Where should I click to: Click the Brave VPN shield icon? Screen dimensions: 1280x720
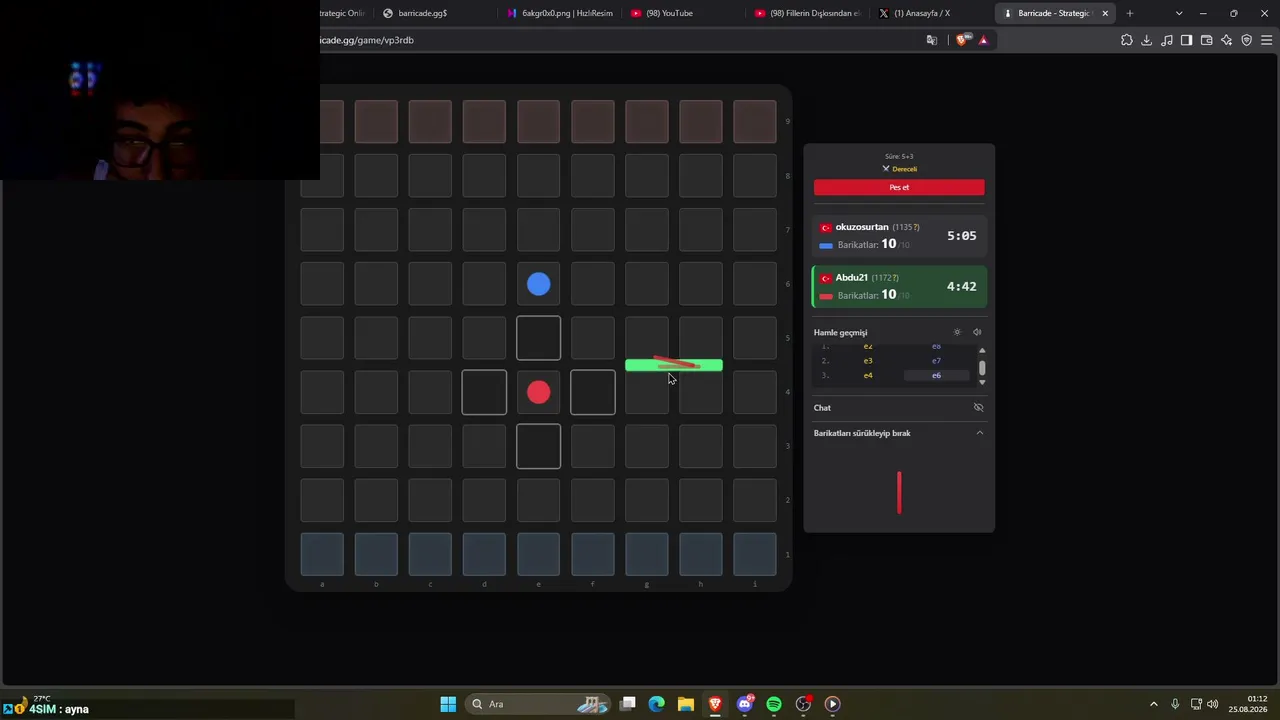[x=1247, y=40]
